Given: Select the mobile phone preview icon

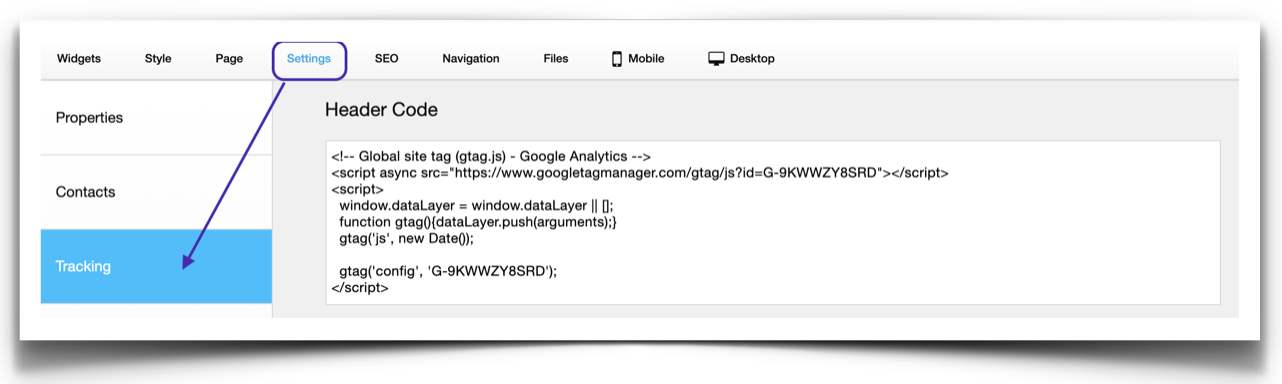Looking at the screenshot, I should click(617, 59).
